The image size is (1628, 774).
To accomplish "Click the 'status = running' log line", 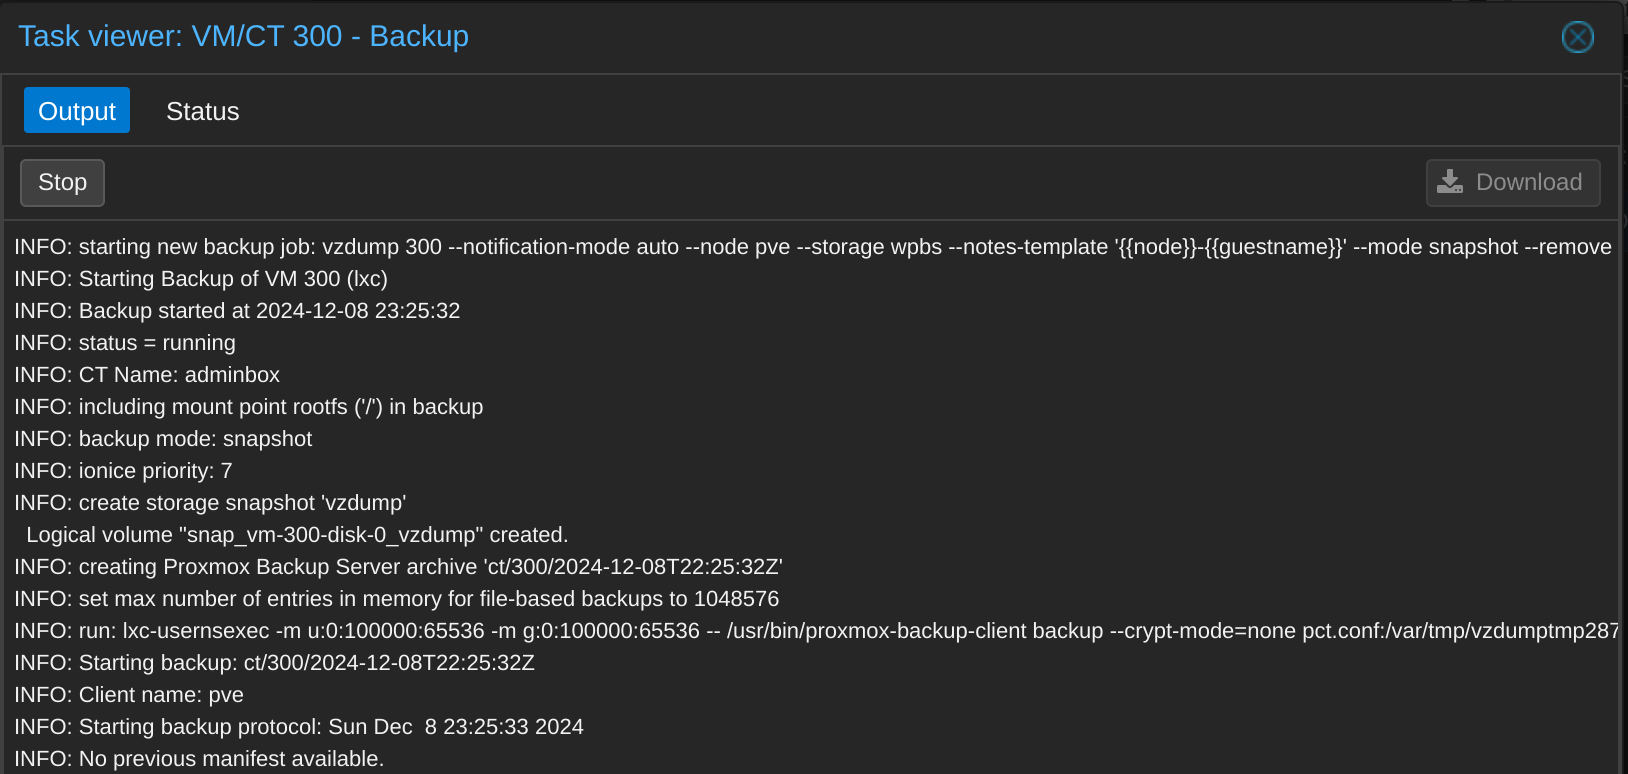I will (125, 343).
